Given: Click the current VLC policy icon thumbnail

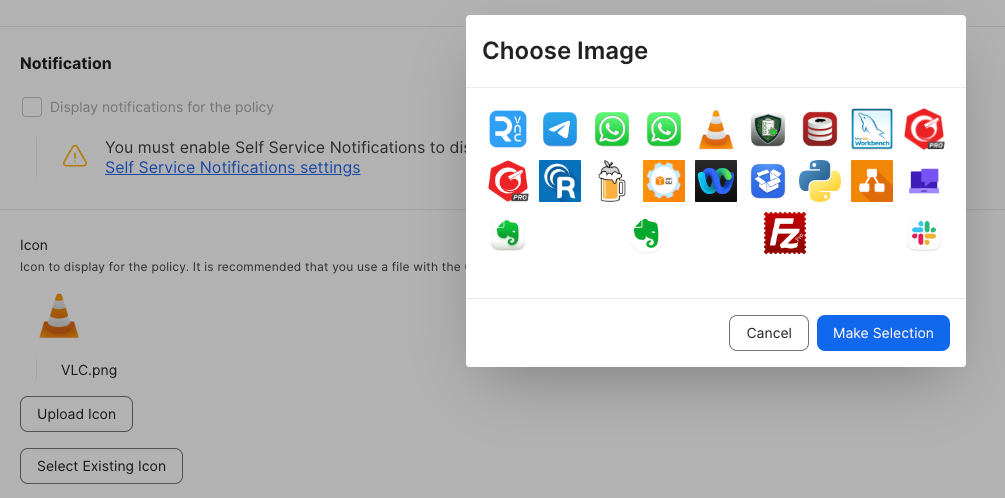Looking at the screenshot, I should coord(59,315).
